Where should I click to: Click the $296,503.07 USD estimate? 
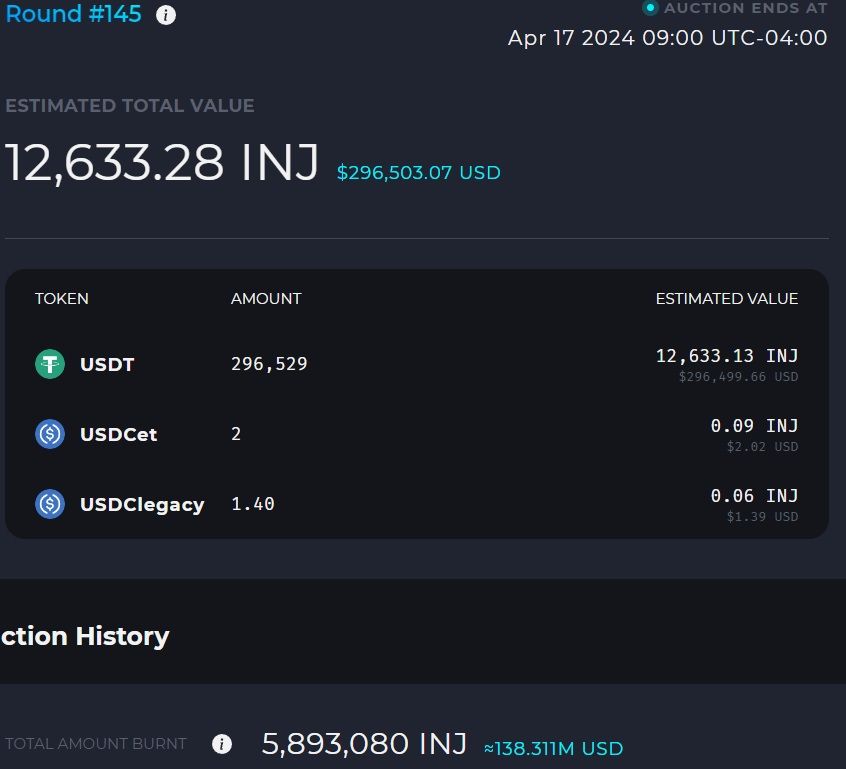pos(418,173)
